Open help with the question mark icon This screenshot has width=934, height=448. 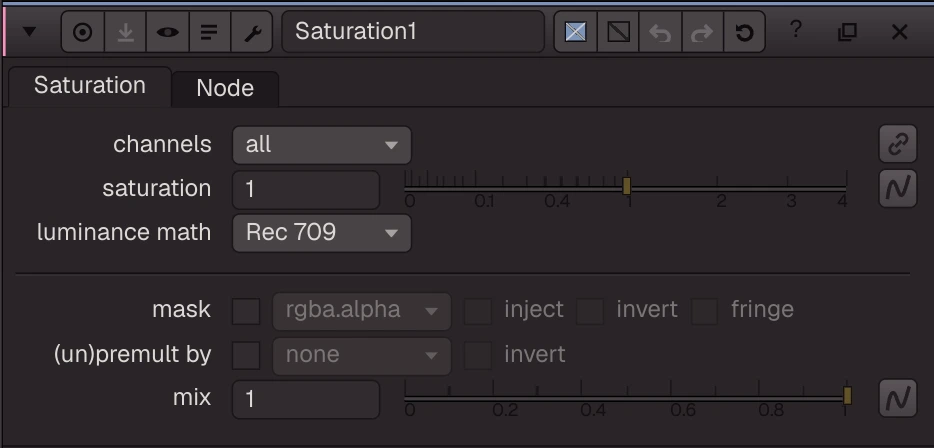[x=795, y=29]
